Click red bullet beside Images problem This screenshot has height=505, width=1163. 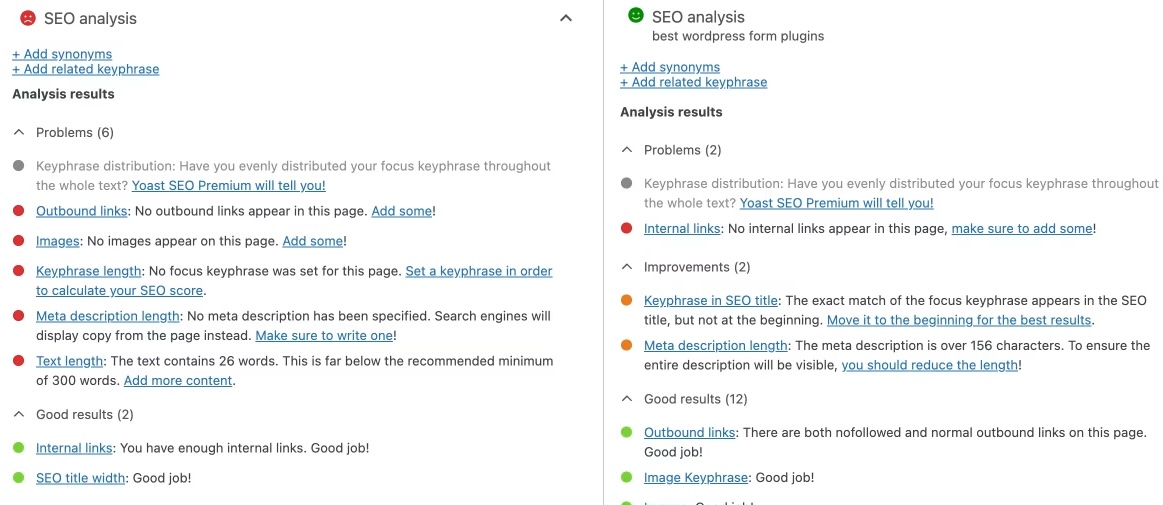coord(19,241)
